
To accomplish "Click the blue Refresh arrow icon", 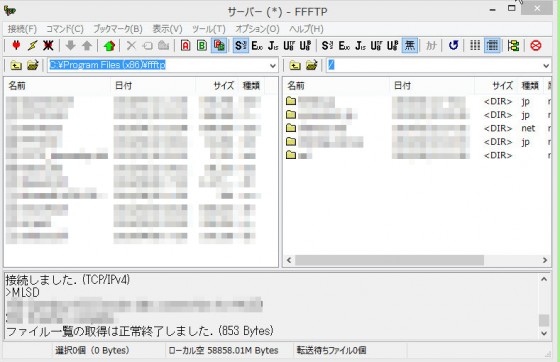I will coord(453,45).
